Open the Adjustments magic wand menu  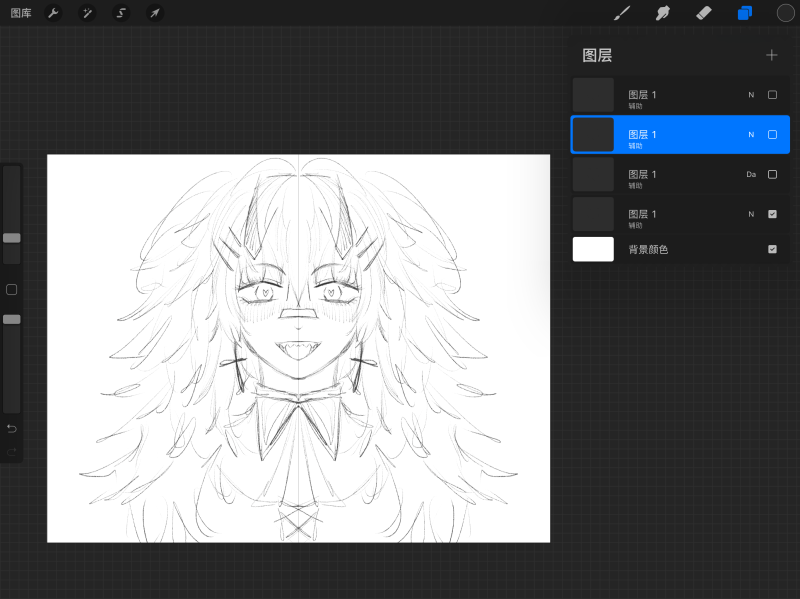pyautogui.click(x=87, y=13)
